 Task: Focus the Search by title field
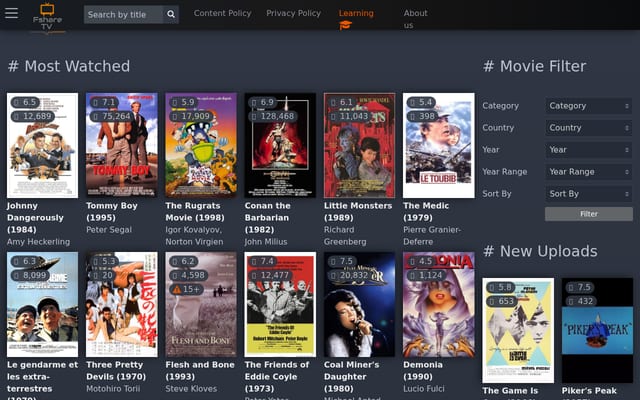(x=123, y=14)
